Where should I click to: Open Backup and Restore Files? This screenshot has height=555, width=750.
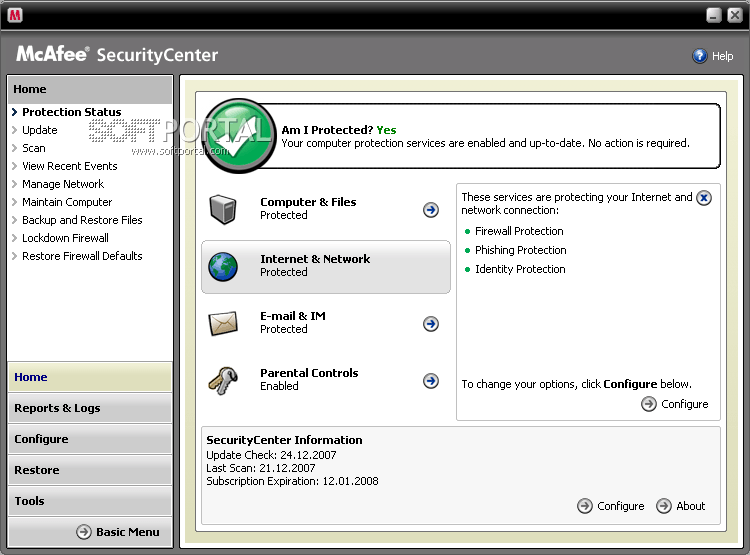(x=82, y=220)
